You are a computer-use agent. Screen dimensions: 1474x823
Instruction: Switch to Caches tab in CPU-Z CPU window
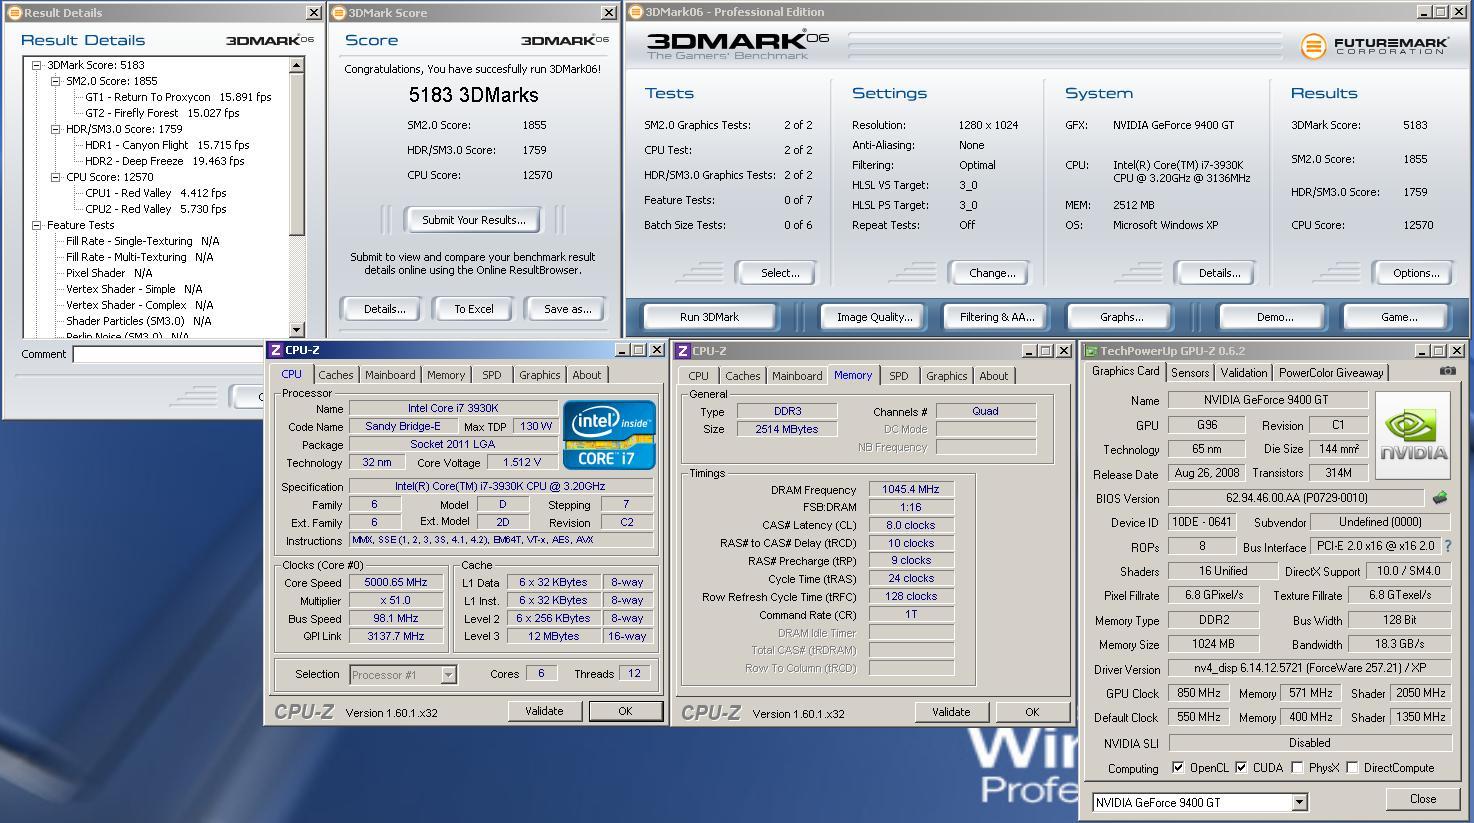pyautogui.click(x=336, y=375)
